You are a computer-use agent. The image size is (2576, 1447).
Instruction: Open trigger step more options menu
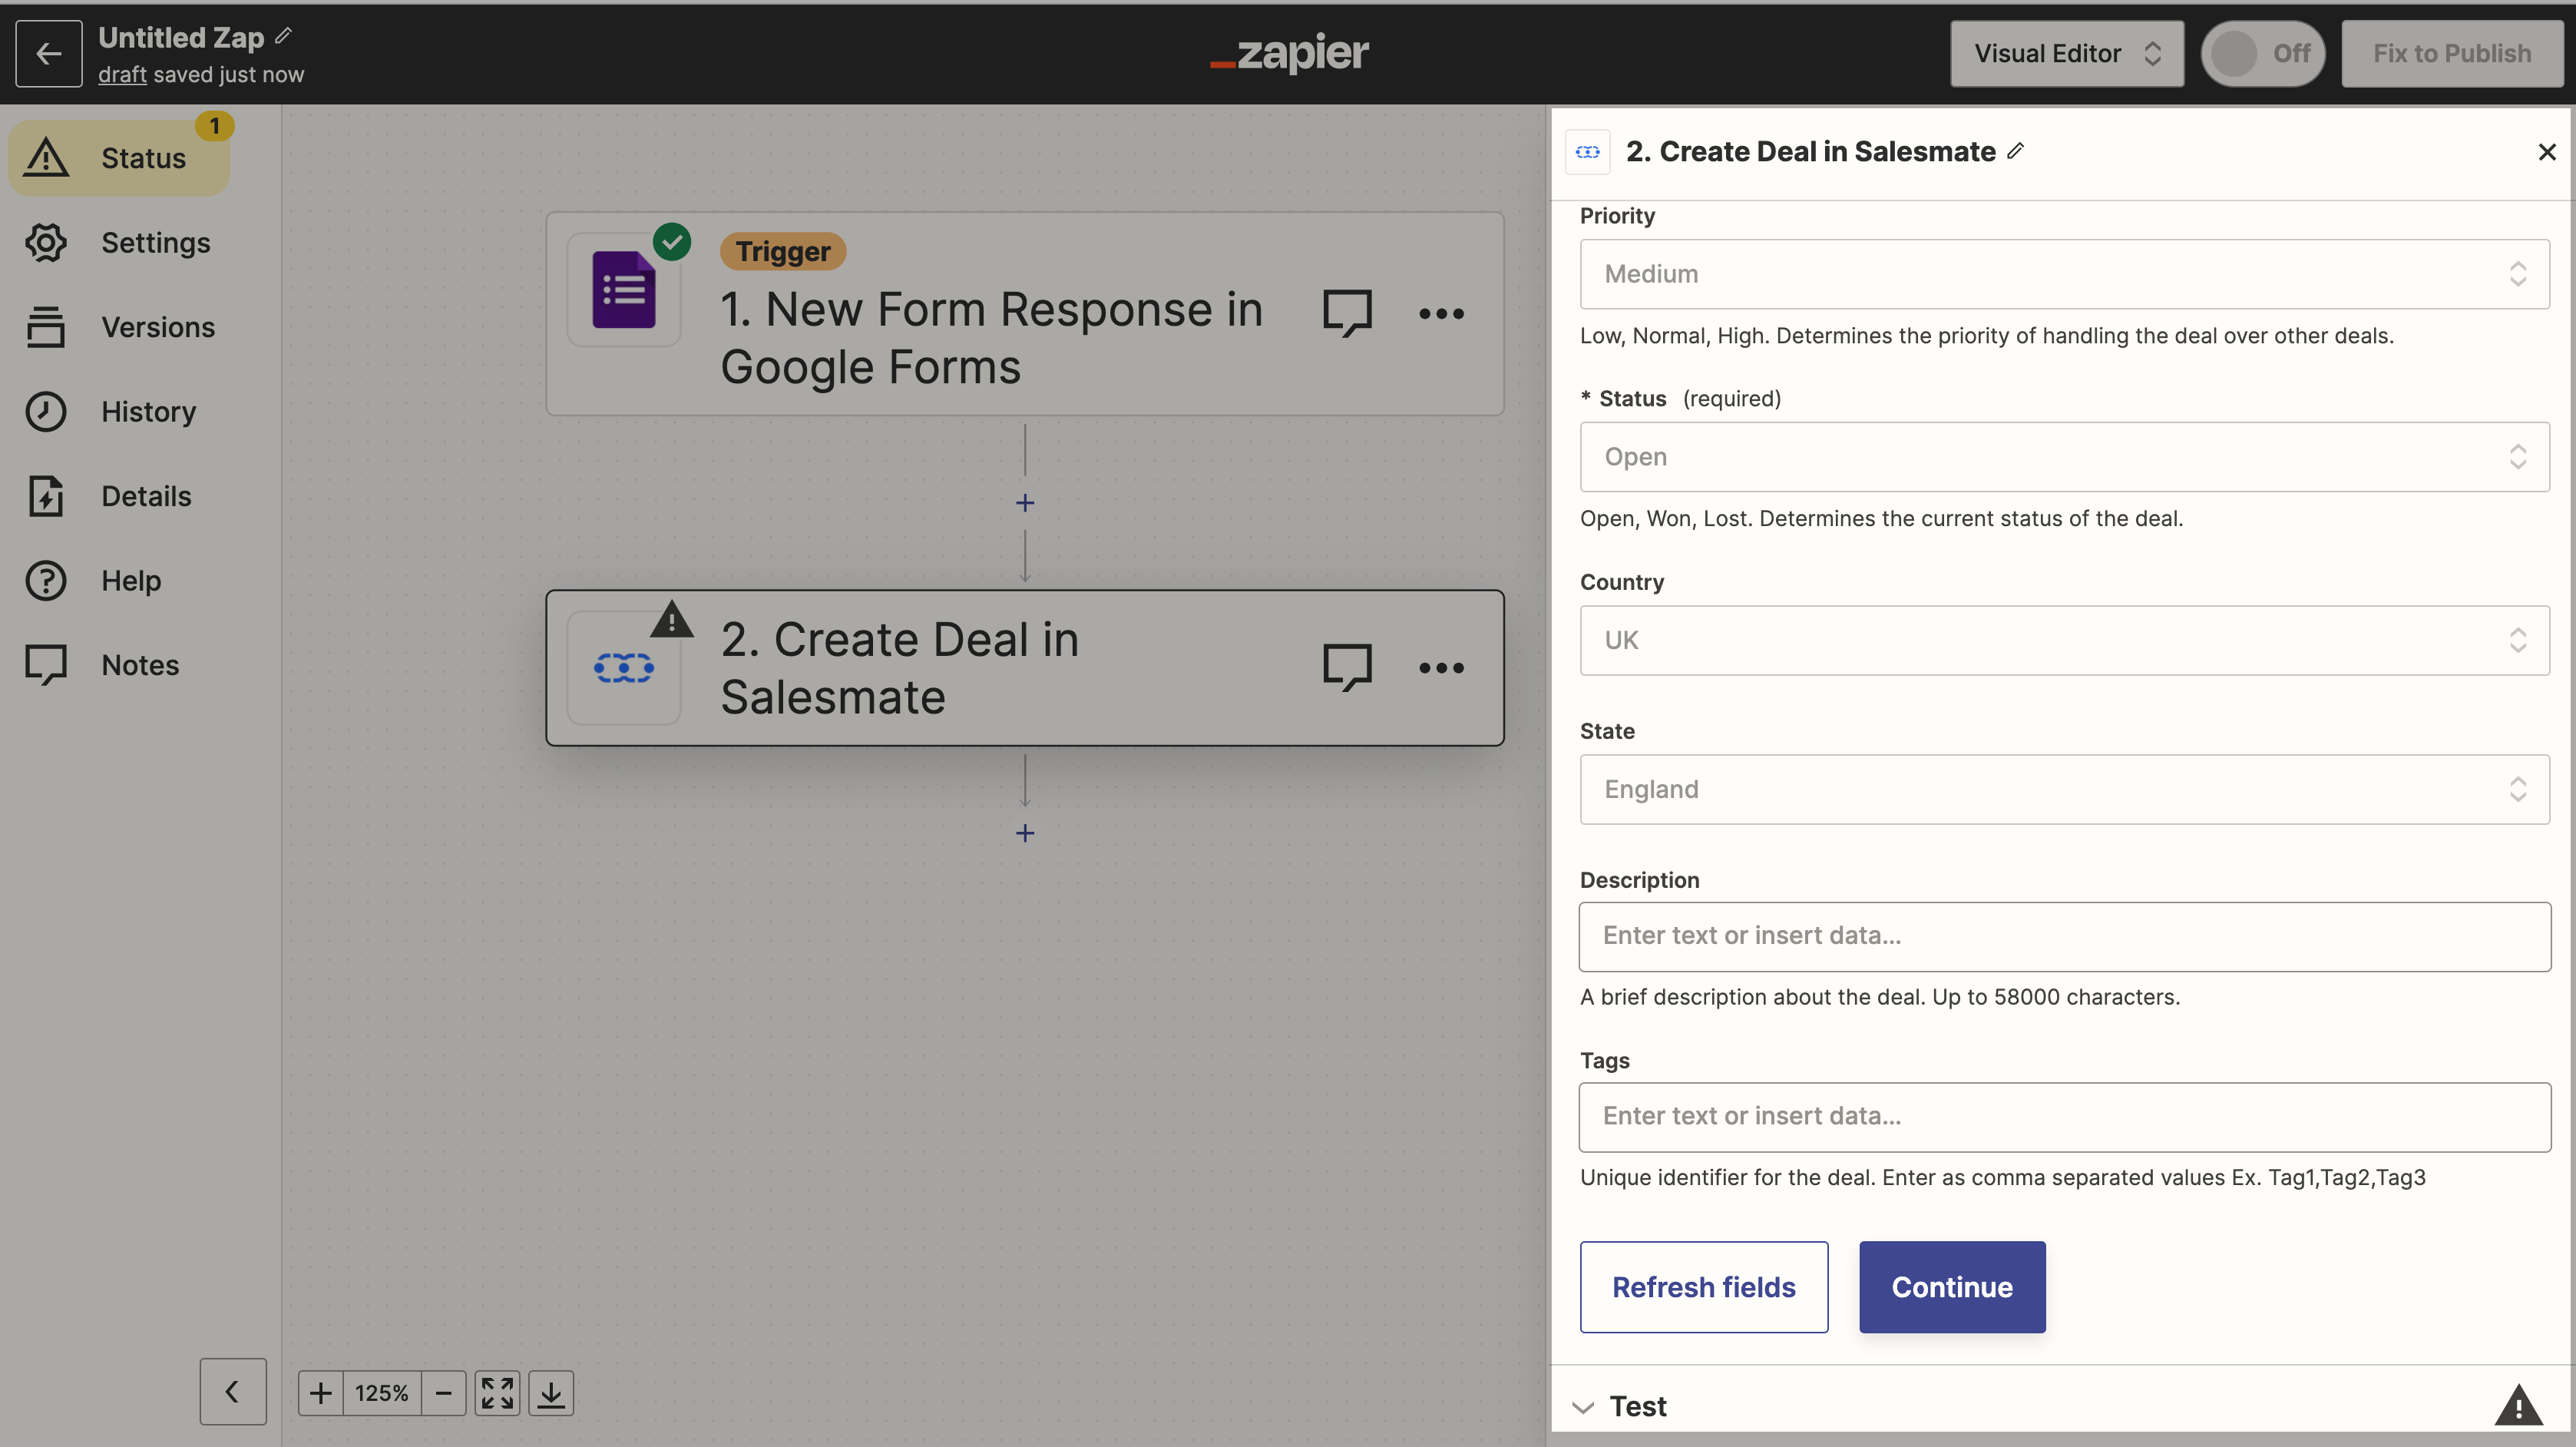coord(1441,314)
